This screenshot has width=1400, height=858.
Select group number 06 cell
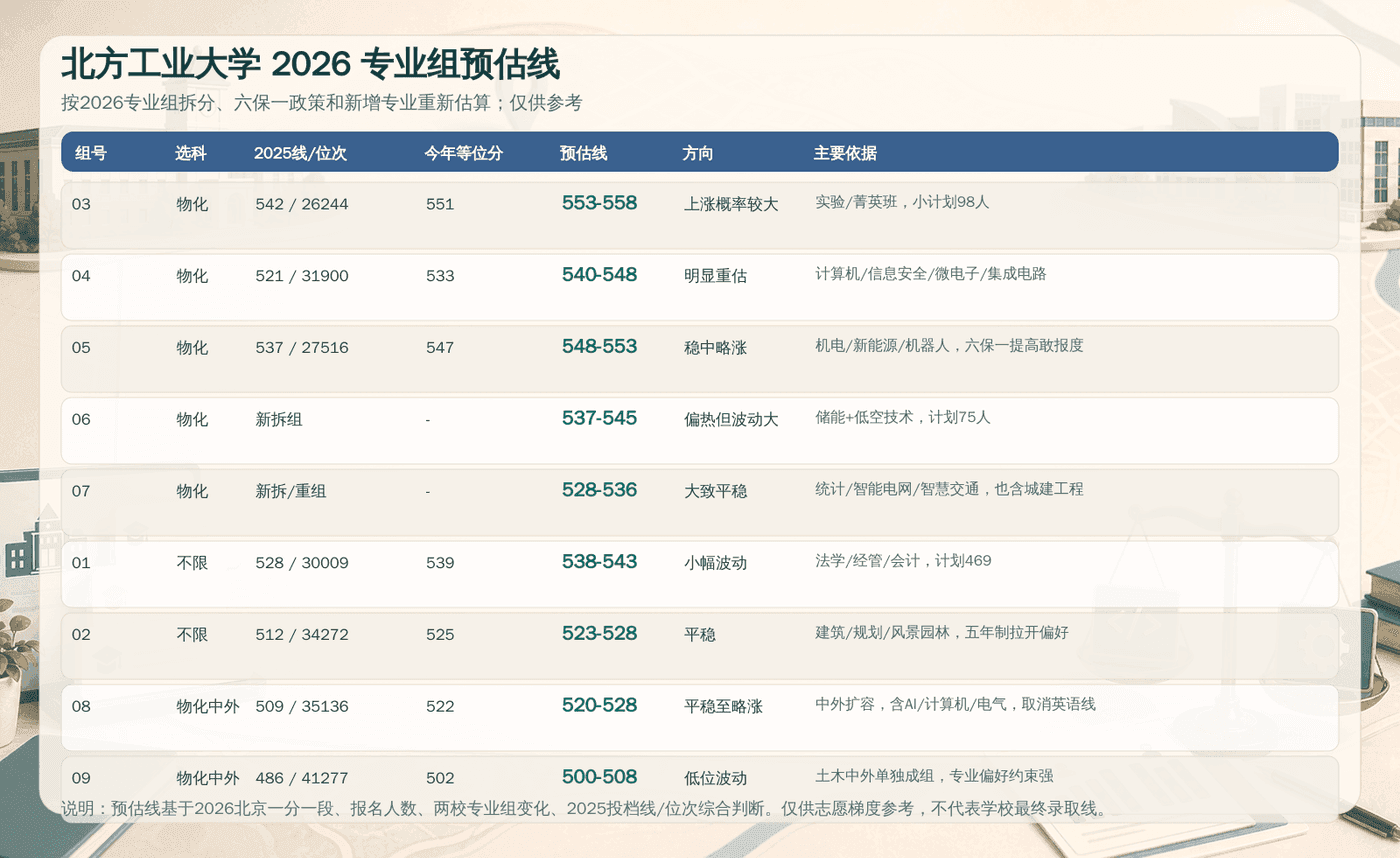tap(81, 419)
